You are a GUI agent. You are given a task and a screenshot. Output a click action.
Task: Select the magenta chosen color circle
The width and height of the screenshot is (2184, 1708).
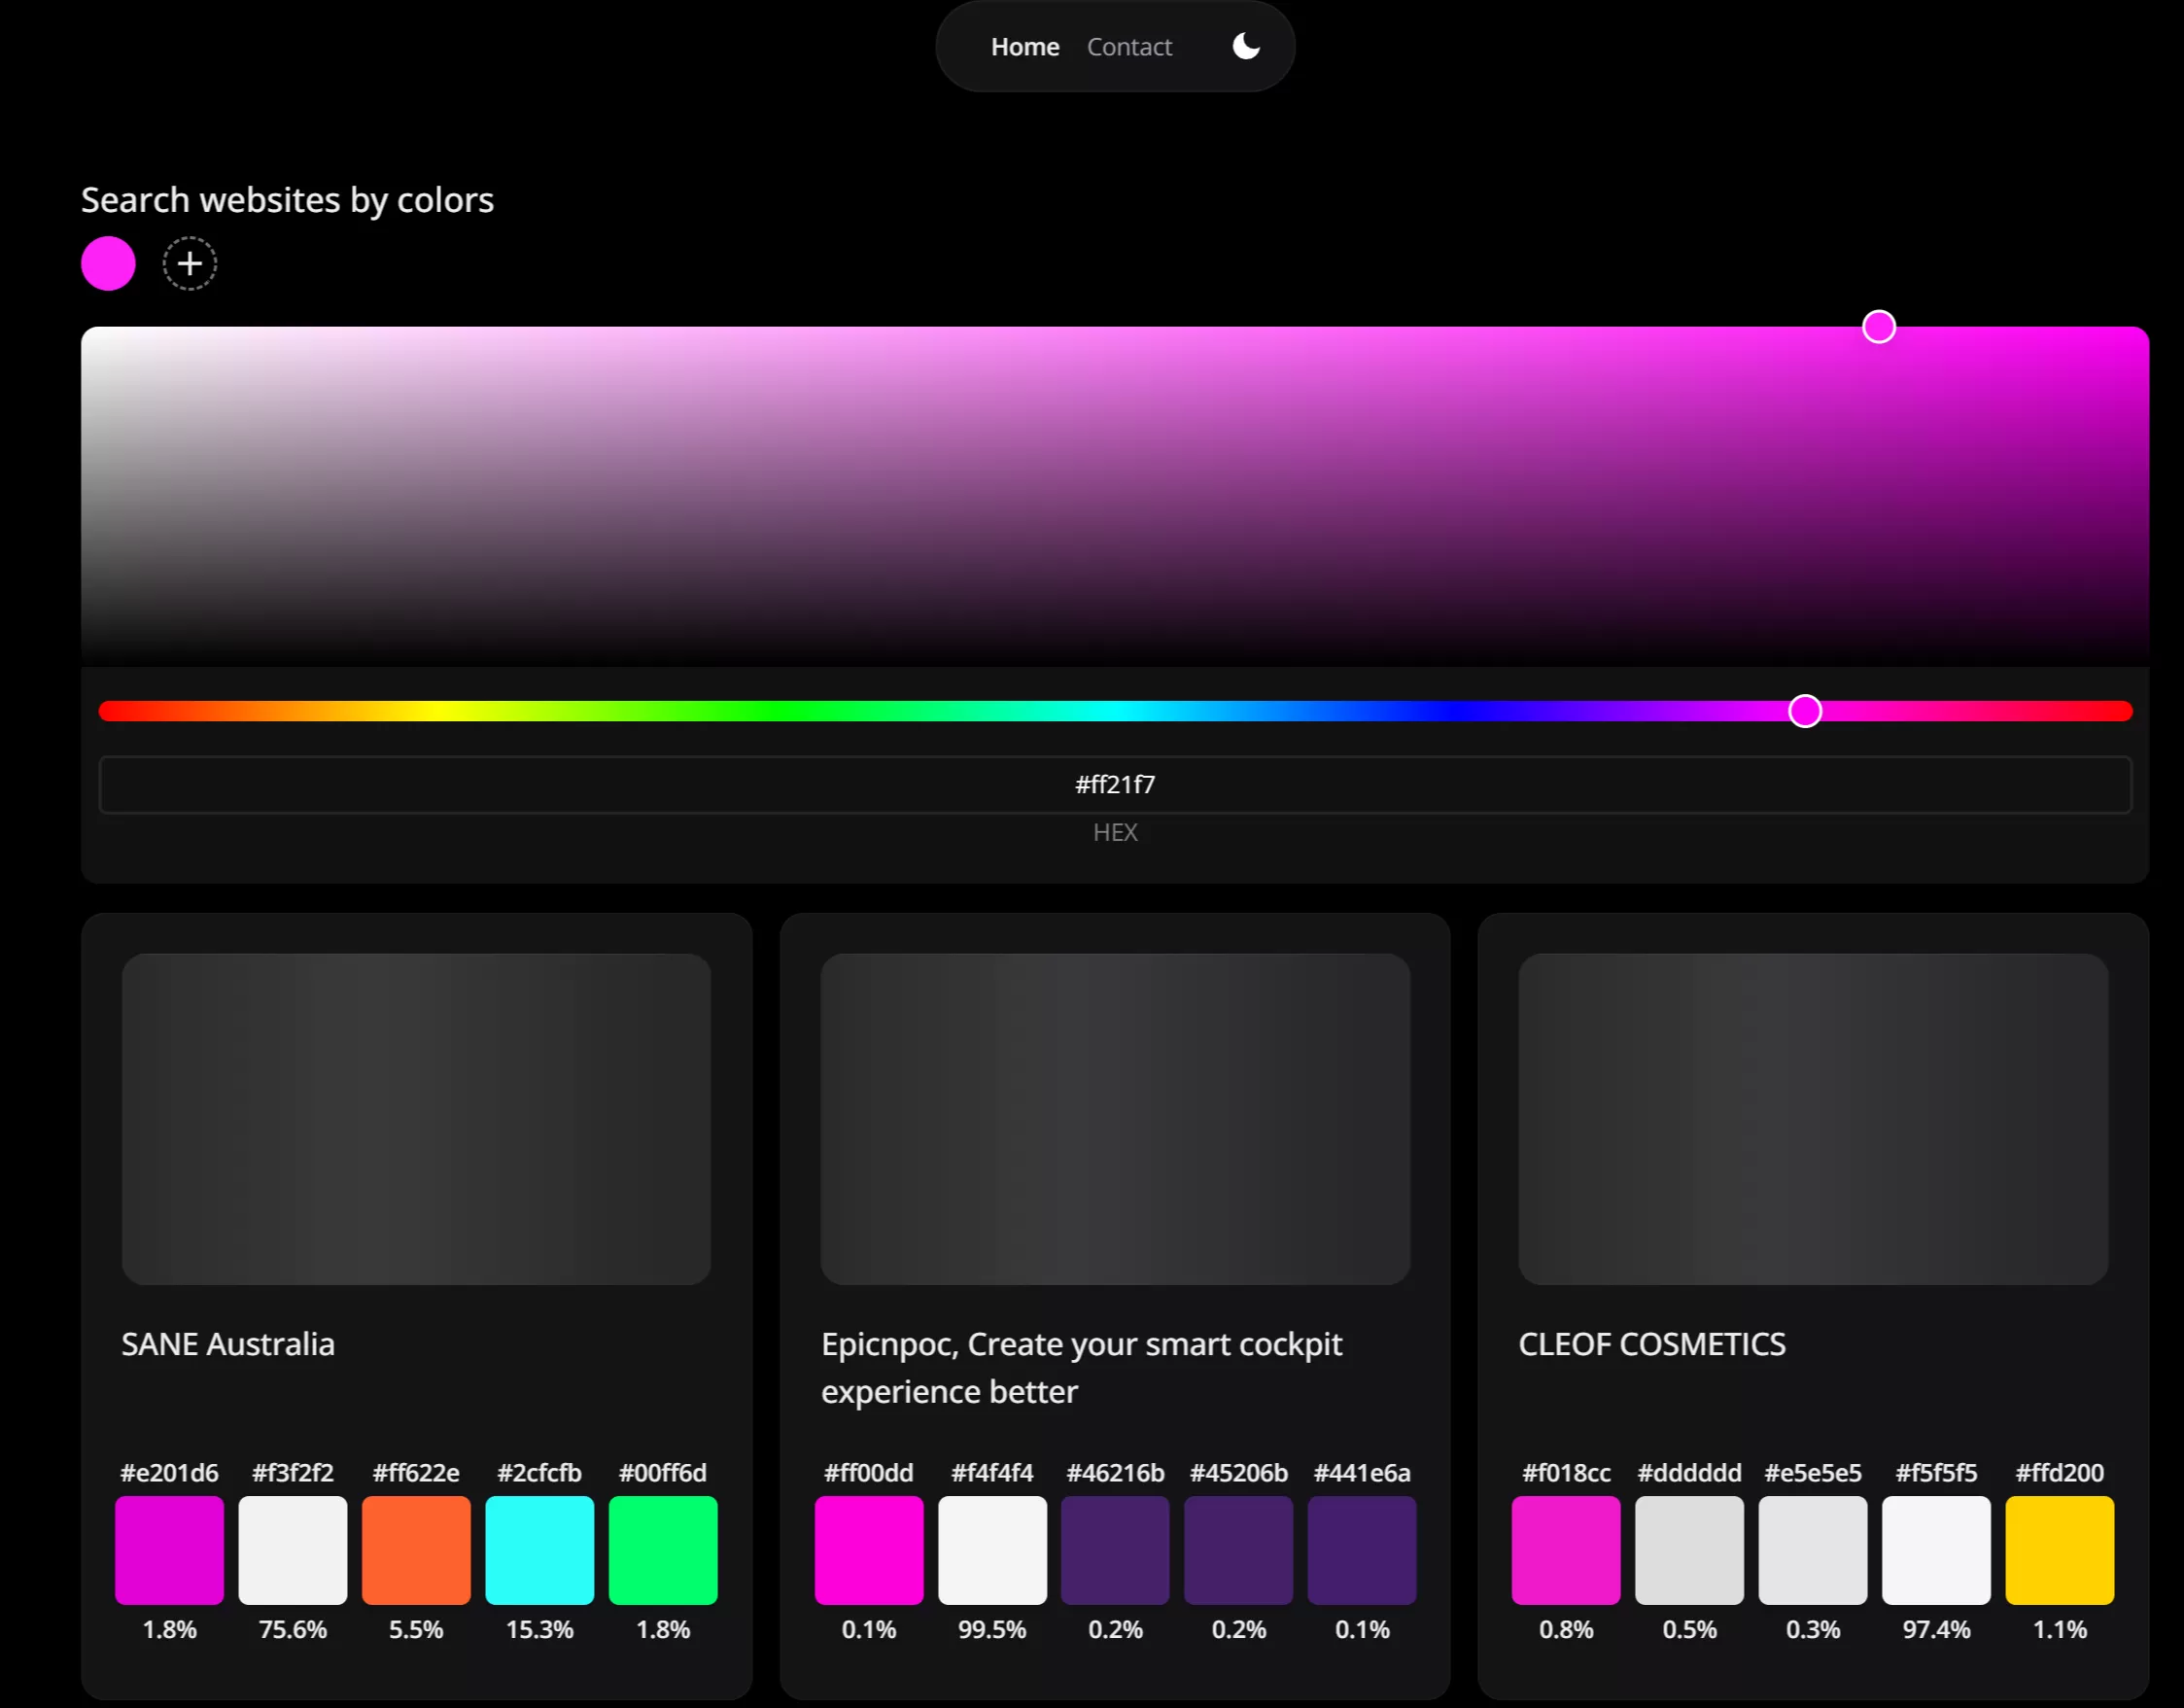point(108,264)
